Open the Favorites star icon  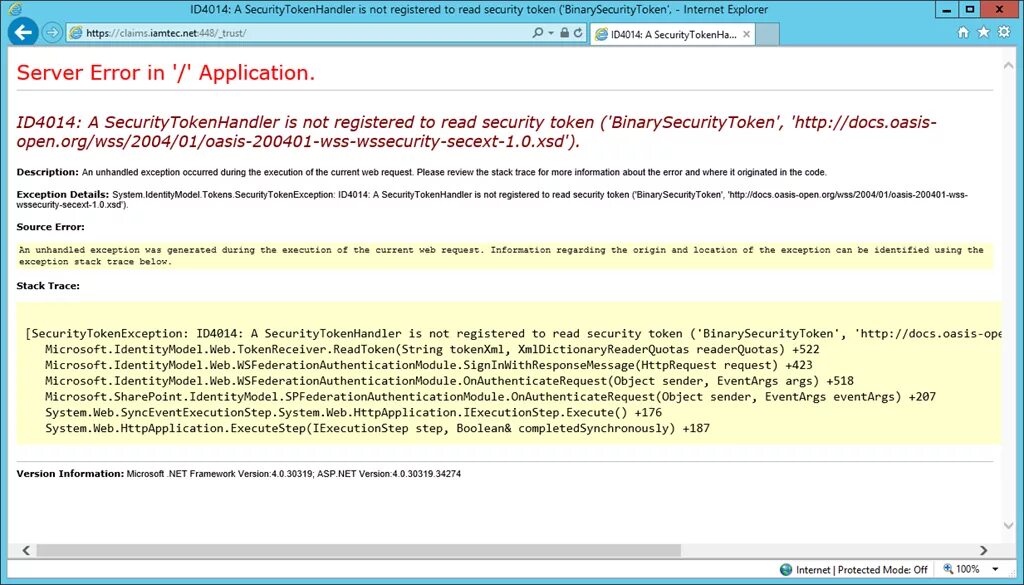point(983,33)
